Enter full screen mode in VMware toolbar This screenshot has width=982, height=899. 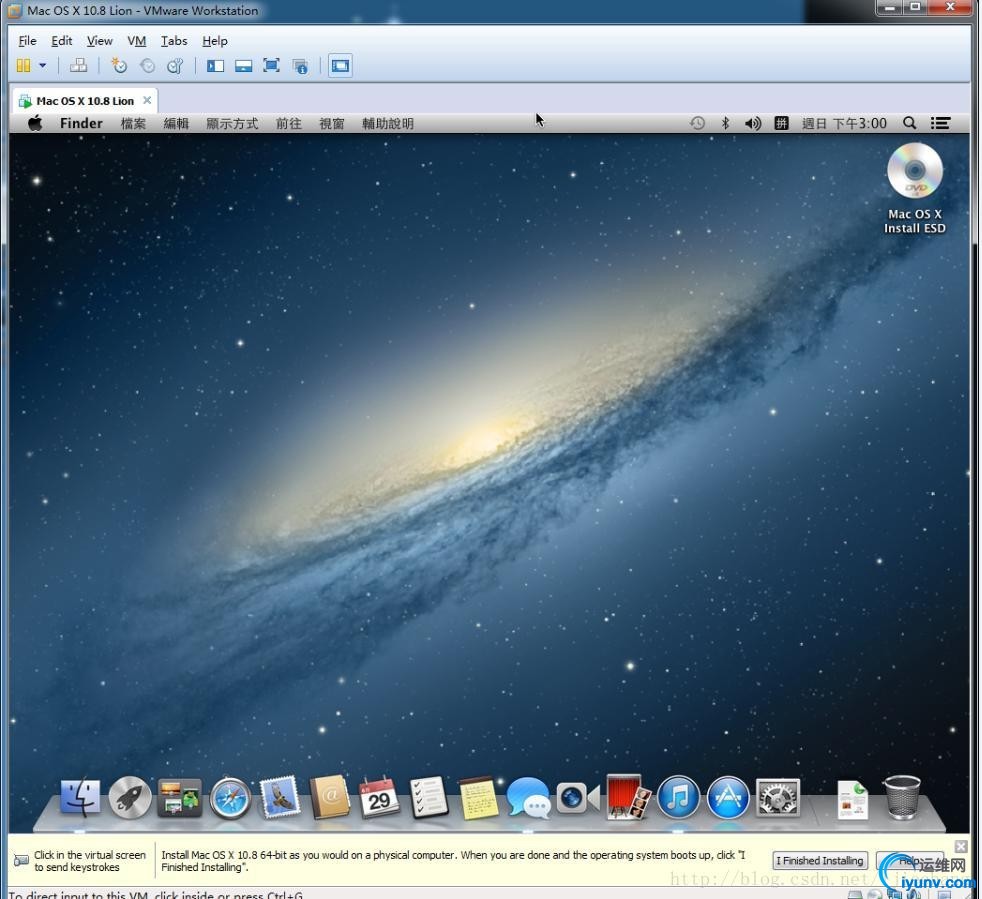pos(271,65)
